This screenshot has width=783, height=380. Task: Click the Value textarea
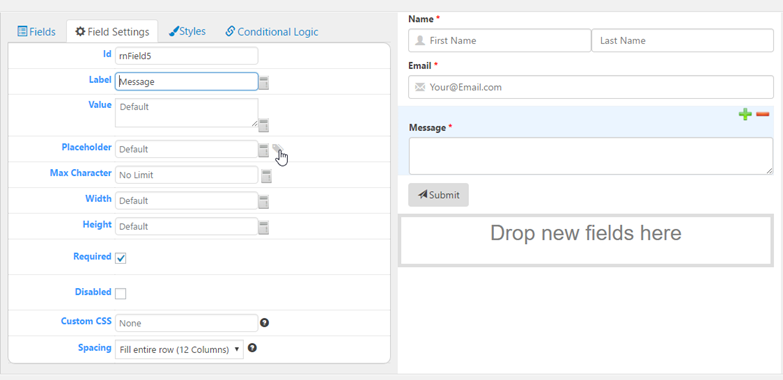point(187,113)
